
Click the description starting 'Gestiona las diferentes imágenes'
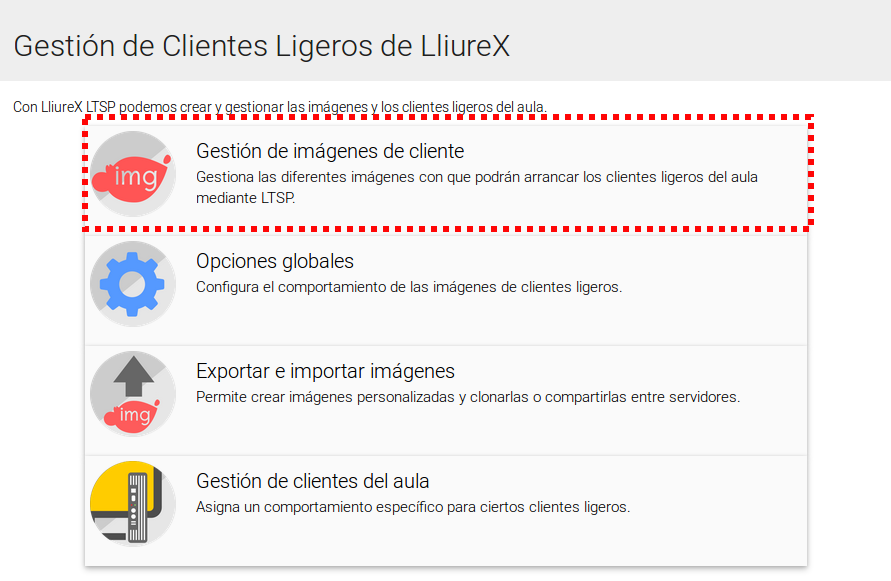point(477,178)
